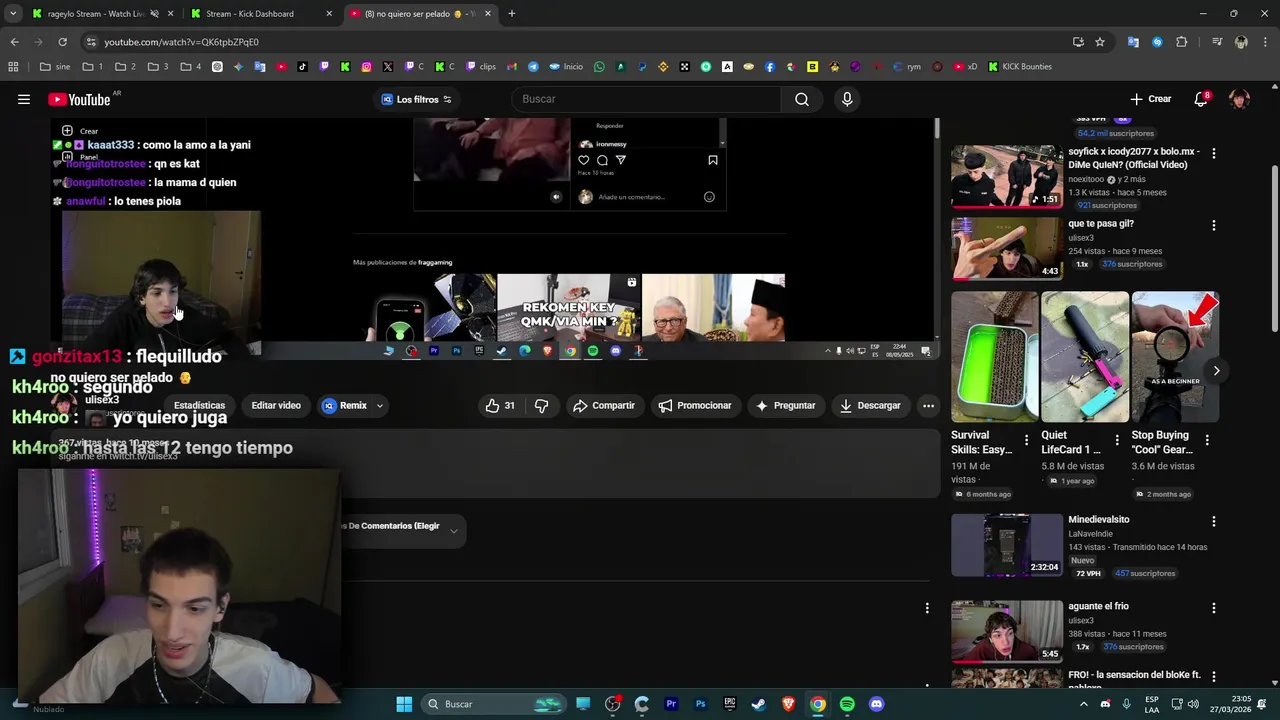Click the Descargar button
The image size is (1280, 720).
click(870, 405)
